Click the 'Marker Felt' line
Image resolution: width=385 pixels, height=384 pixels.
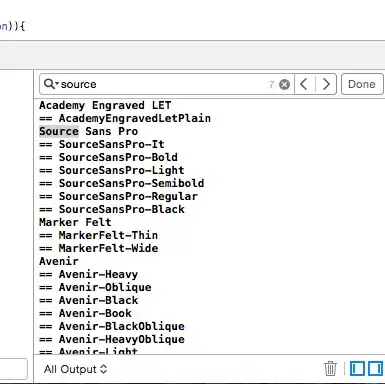75,222
